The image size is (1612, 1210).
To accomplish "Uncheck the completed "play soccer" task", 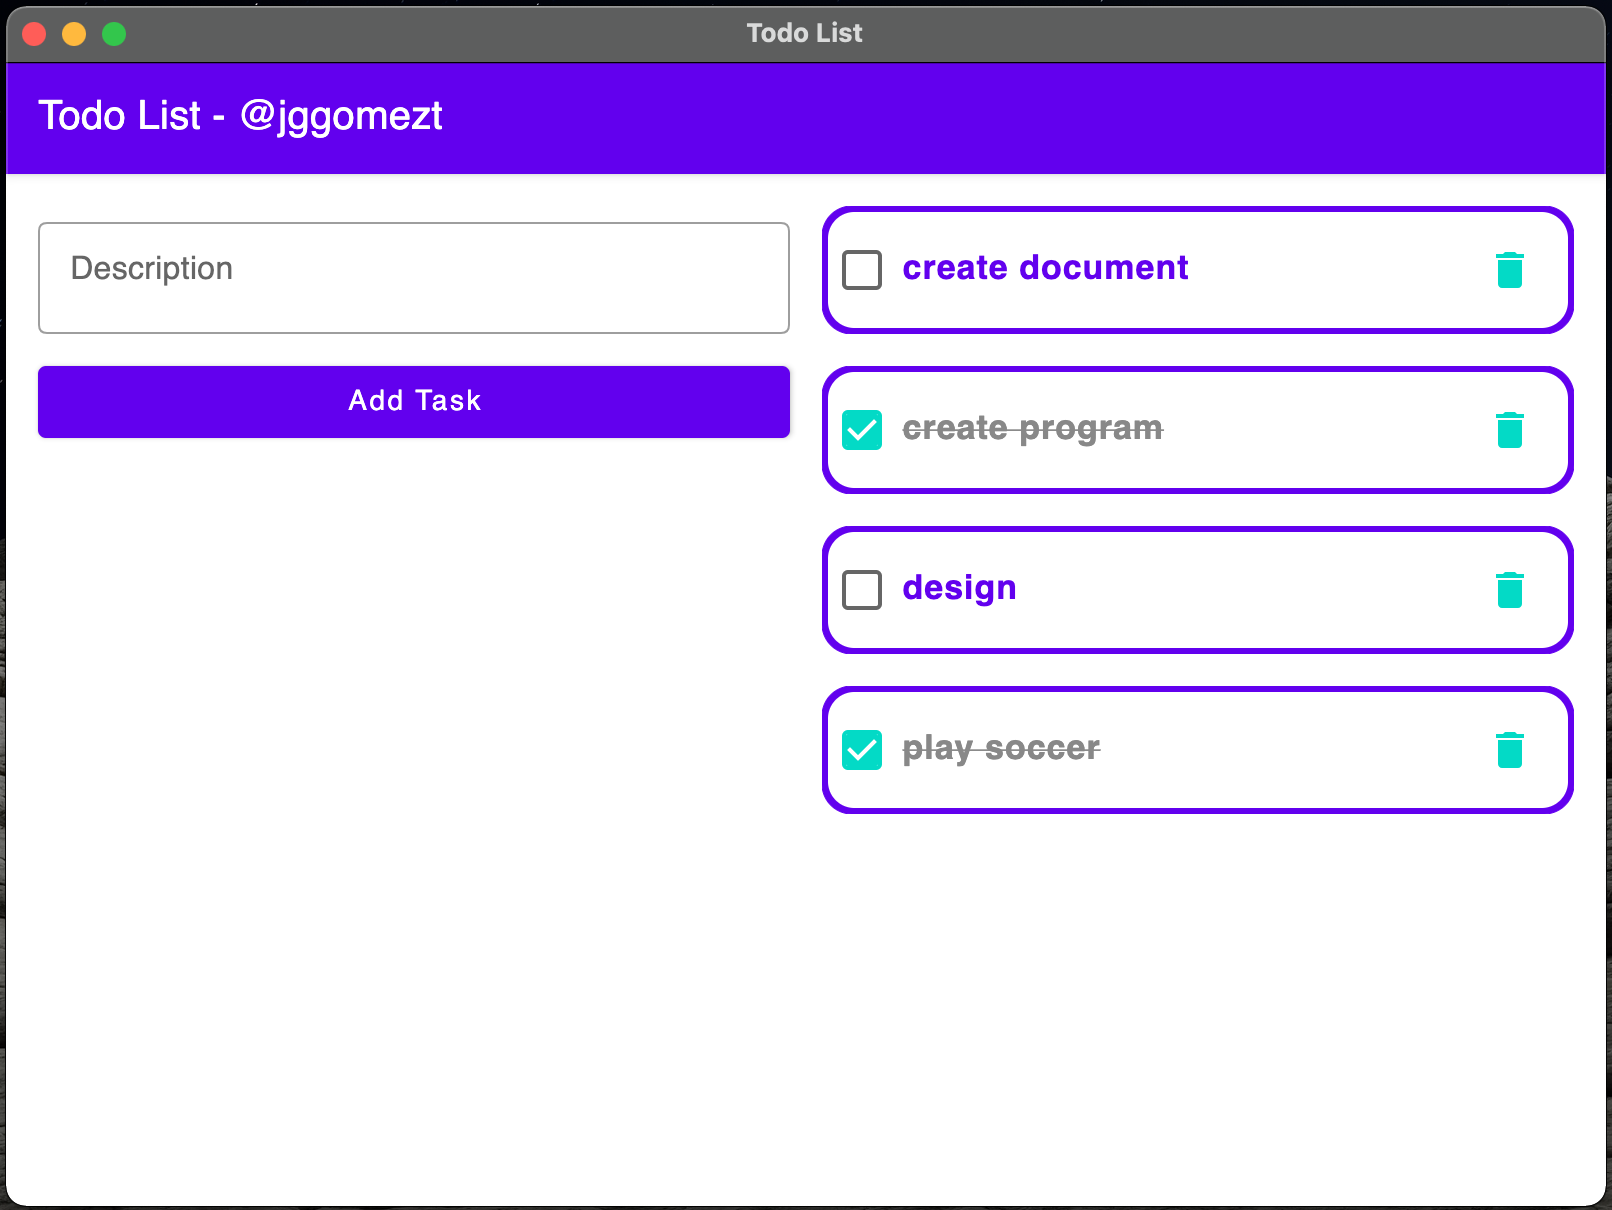I will click(x=861, y=750).
